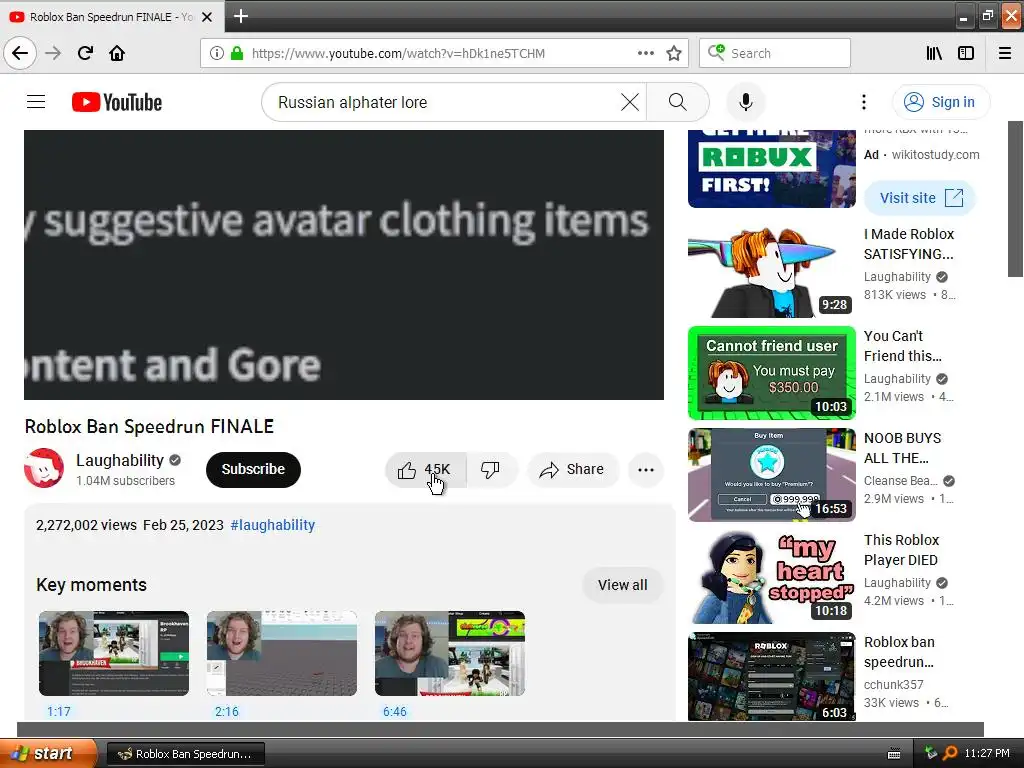Click the browser forward arrow
The image size is (1024, 768).
coord(53,53)
